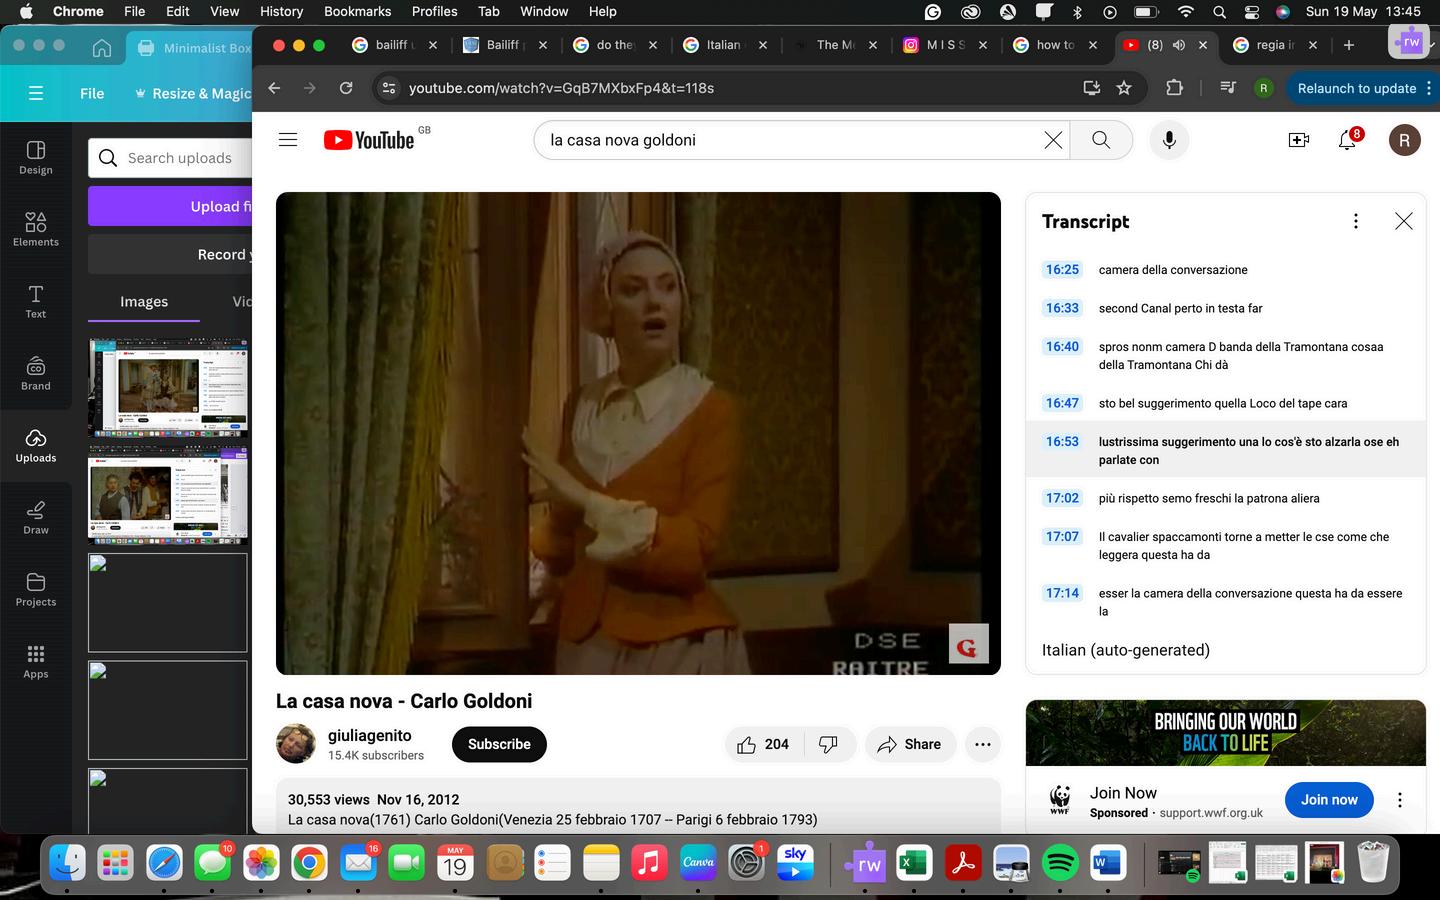Open transcript more options (three dots)
The image size is (1440, 900).
pyautogui.click(x=1355, y=221)
